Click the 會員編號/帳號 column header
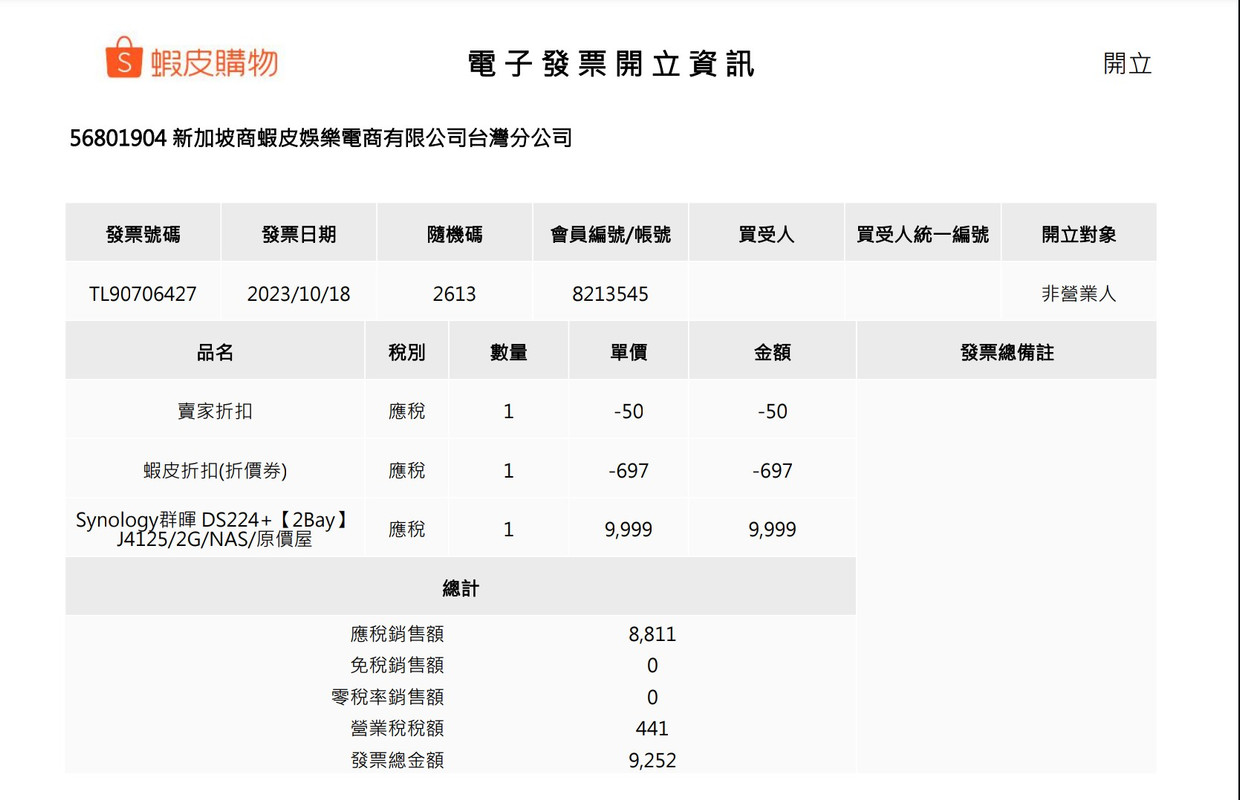The image size is (1240, 800). (611, 234)
